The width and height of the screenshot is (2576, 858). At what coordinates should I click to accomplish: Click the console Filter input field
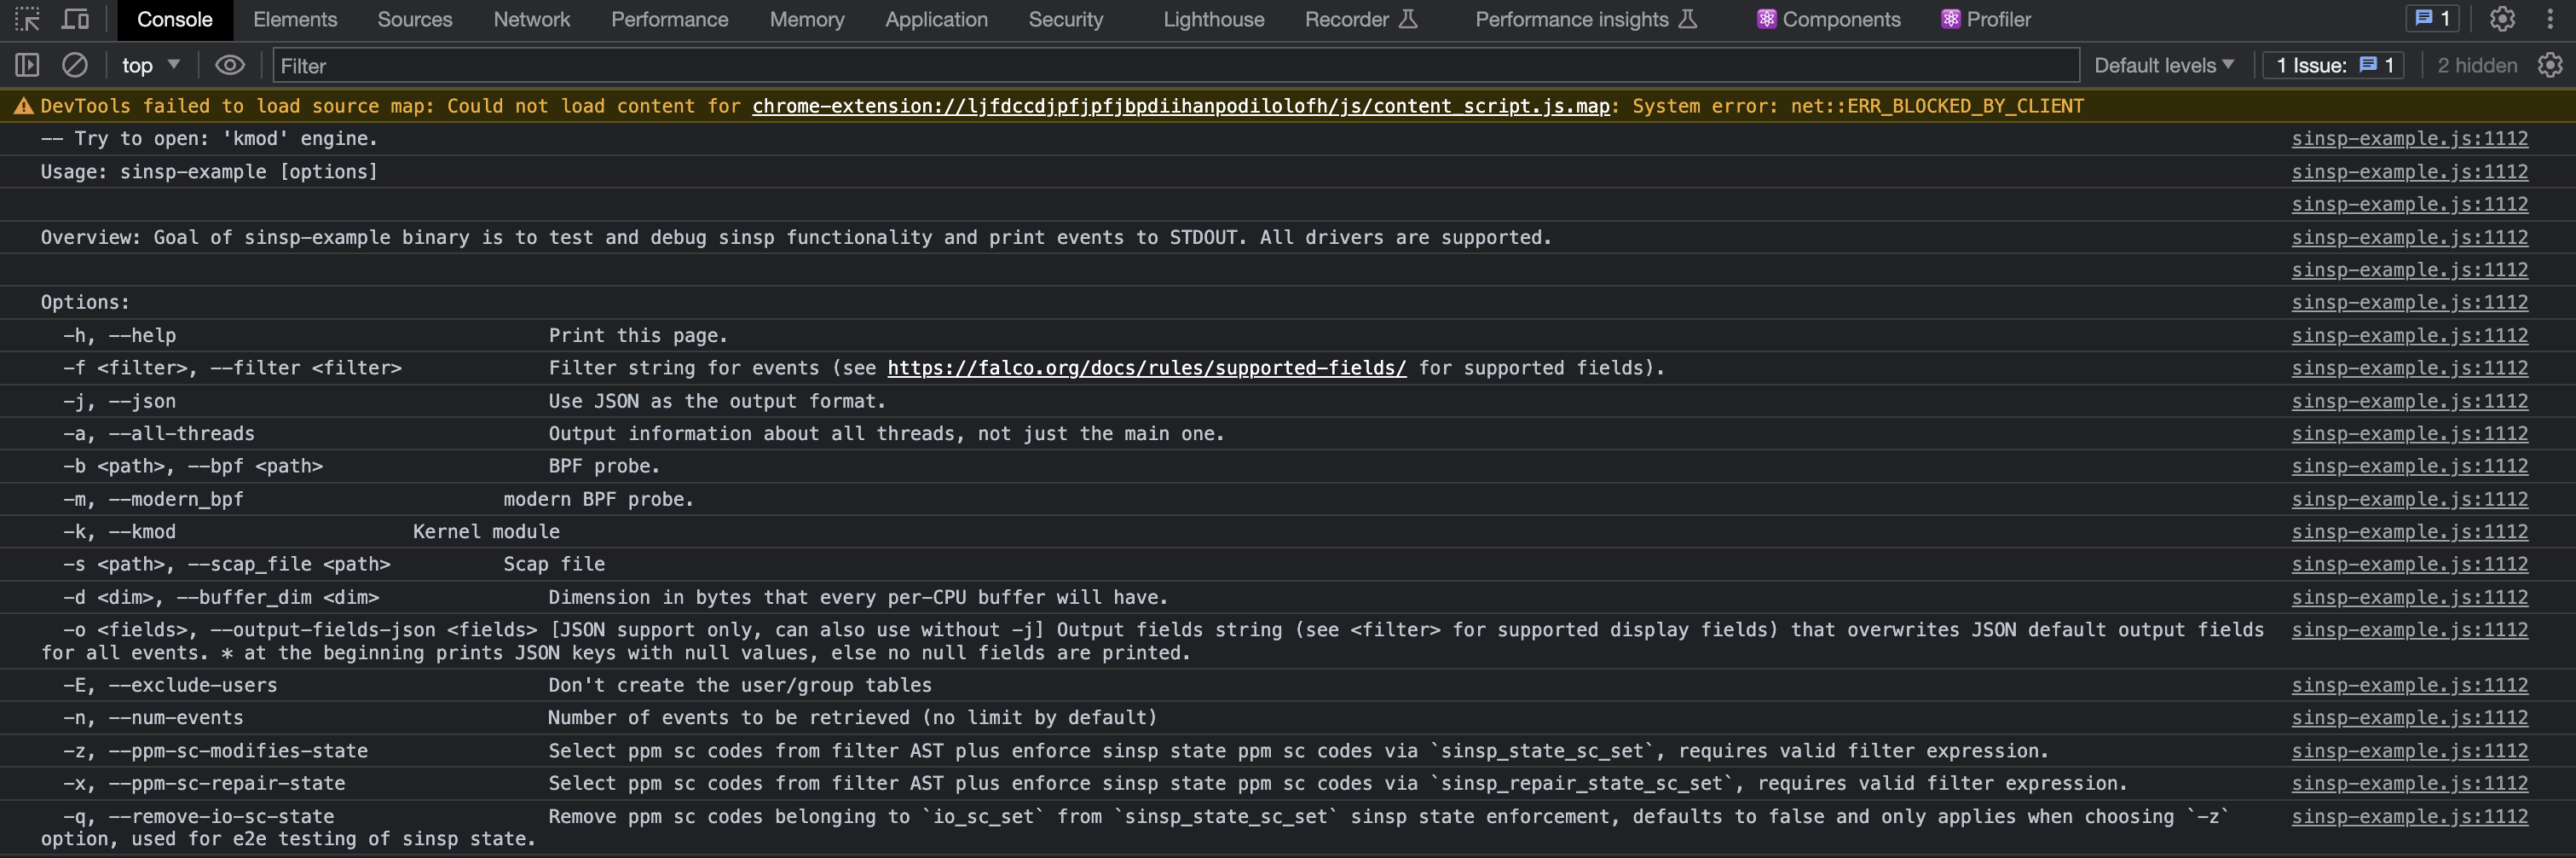point(1175,65)
